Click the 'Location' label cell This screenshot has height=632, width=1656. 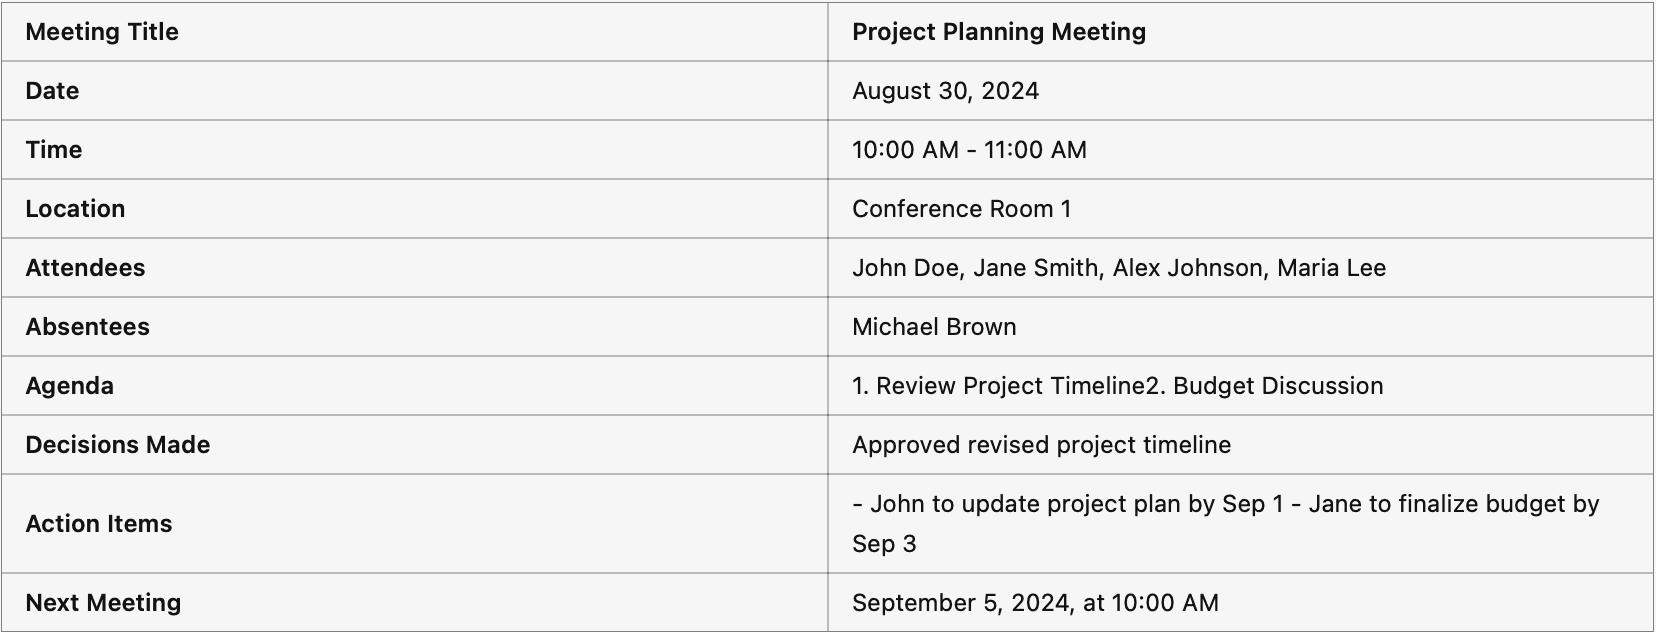click(x=414, y=209)
